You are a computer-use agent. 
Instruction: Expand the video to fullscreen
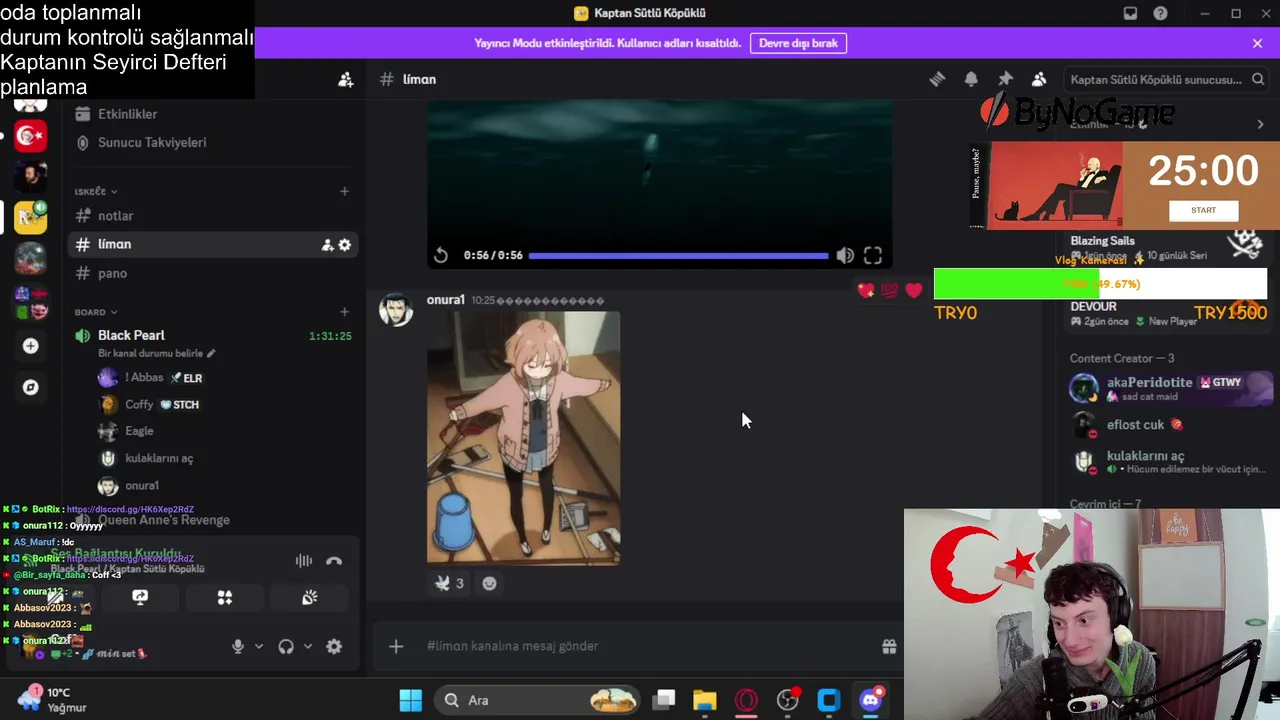(x=873, y=255)
